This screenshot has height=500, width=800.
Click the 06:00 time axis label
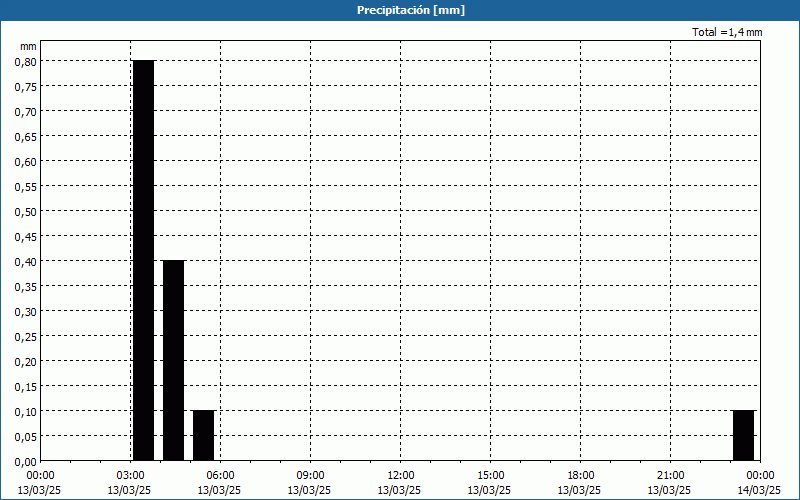coord(220,476)
